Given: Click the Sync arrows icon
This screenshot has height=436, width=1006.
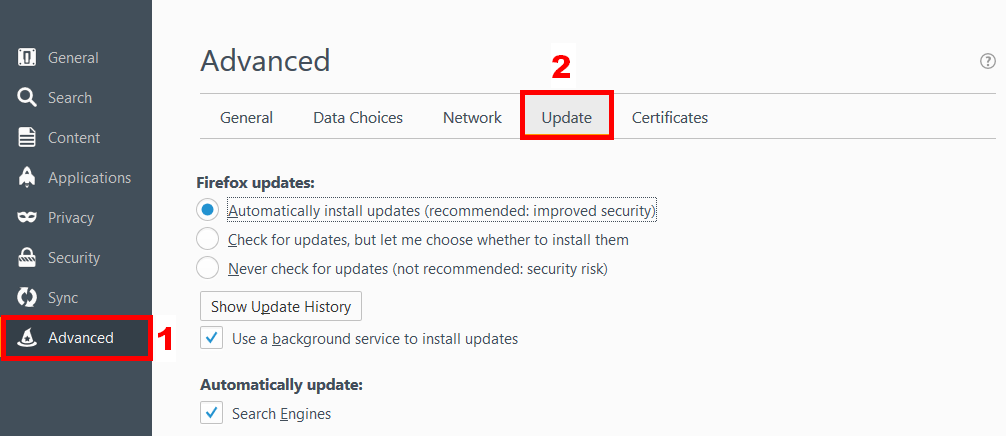Looking at the screenshot, I should click(27, 298).
